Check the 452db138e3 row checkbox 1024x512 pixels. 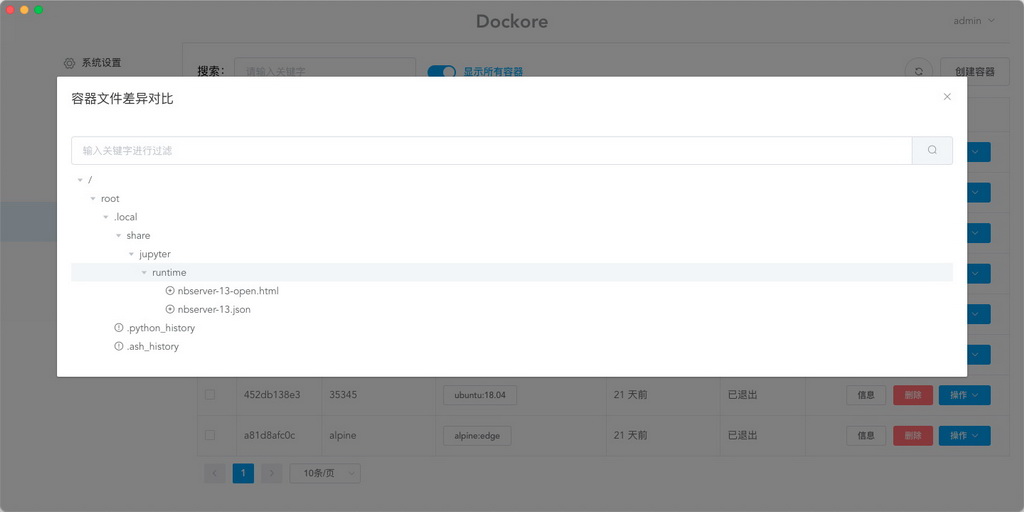pos(210,395)
